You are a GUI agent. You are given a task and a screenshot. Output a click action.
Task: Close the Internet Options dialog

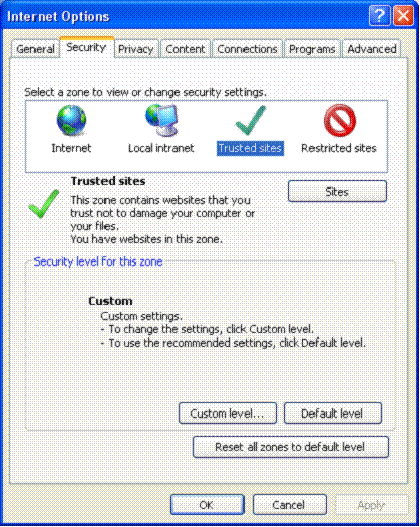[403, 16]
